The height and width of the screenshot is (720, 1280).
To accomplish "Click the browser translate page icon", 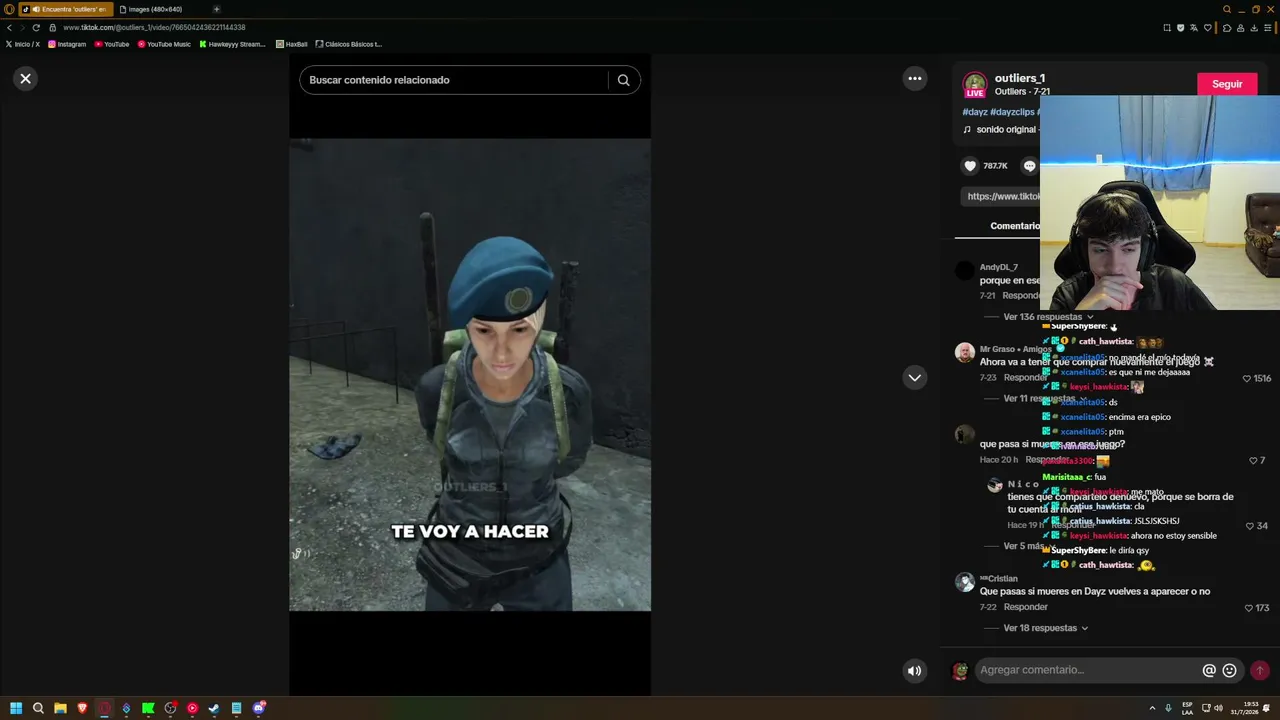I will click(1194, 27).
